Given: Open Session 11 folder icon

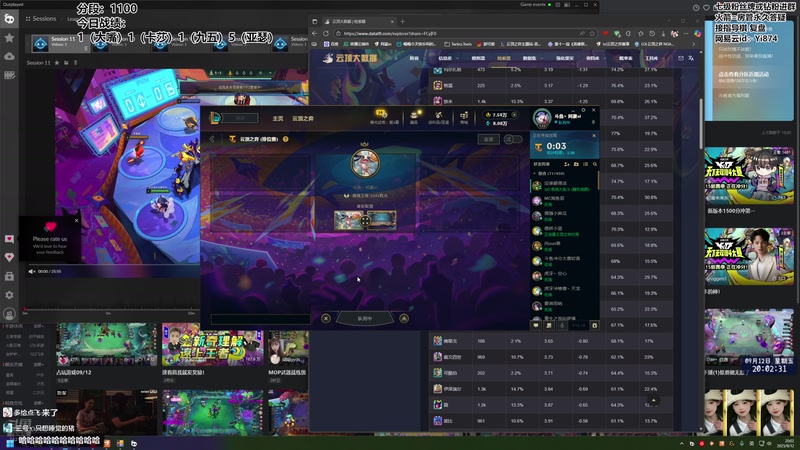Looking at the screenshot, I should coord(66,63).
